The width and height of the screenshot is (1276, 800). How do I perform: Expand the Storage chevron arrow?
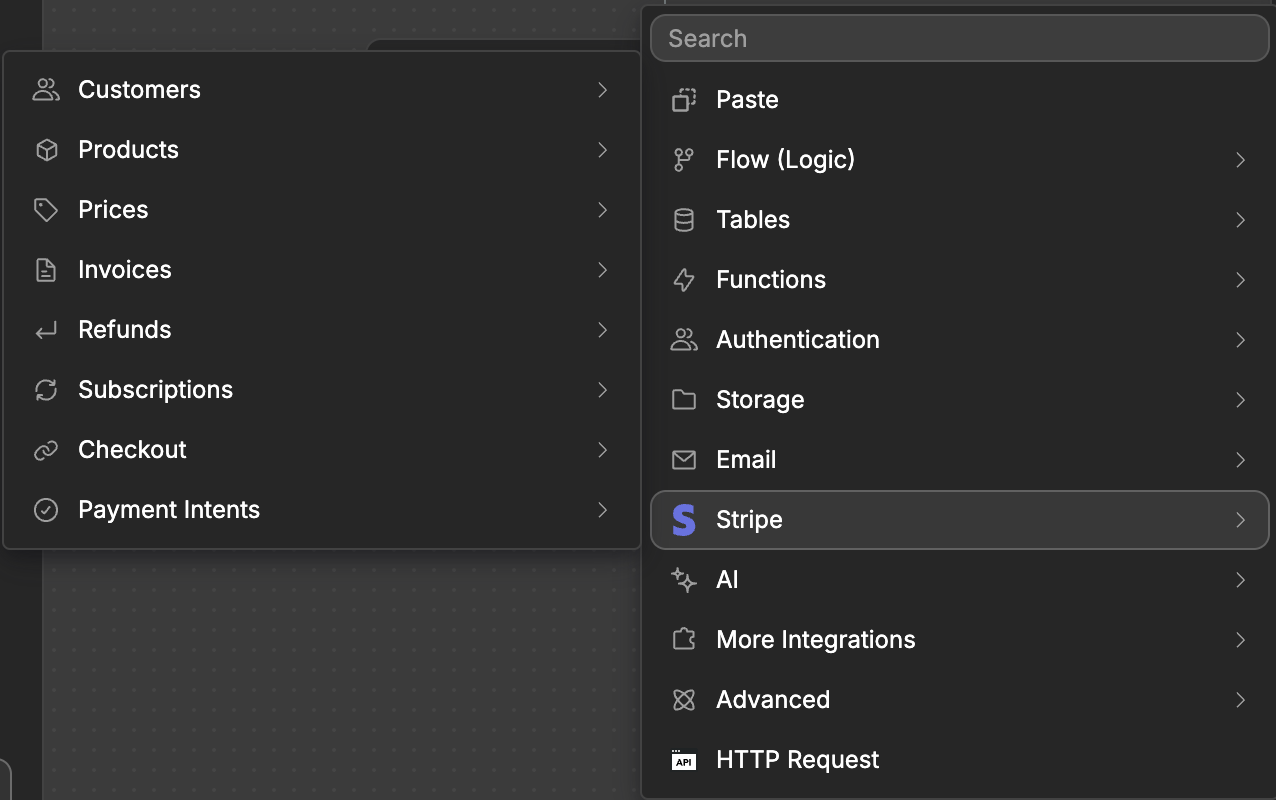click(1241, 400)
